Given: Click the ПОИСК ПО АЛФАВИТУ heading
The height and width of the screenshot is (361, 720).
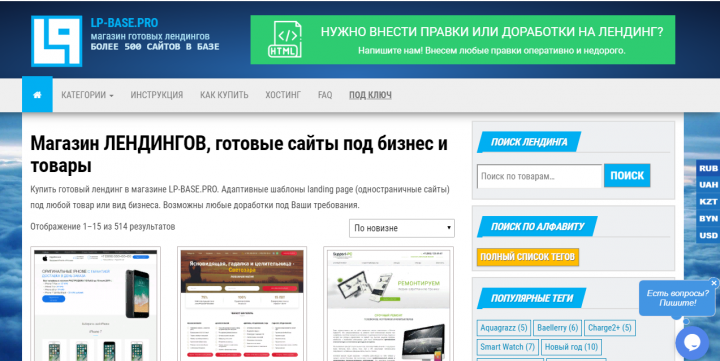Looking at the screenshot, I should (x=537, y=226).
